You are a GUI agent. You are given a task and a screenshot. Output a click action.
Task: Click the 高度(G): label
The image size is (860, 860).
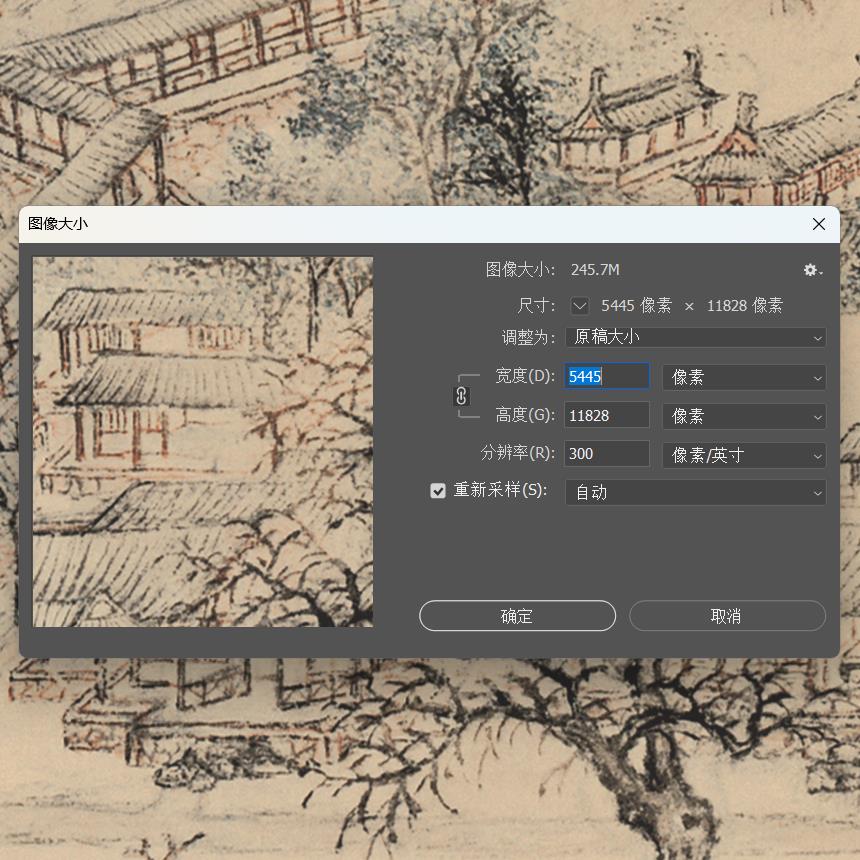525,415
